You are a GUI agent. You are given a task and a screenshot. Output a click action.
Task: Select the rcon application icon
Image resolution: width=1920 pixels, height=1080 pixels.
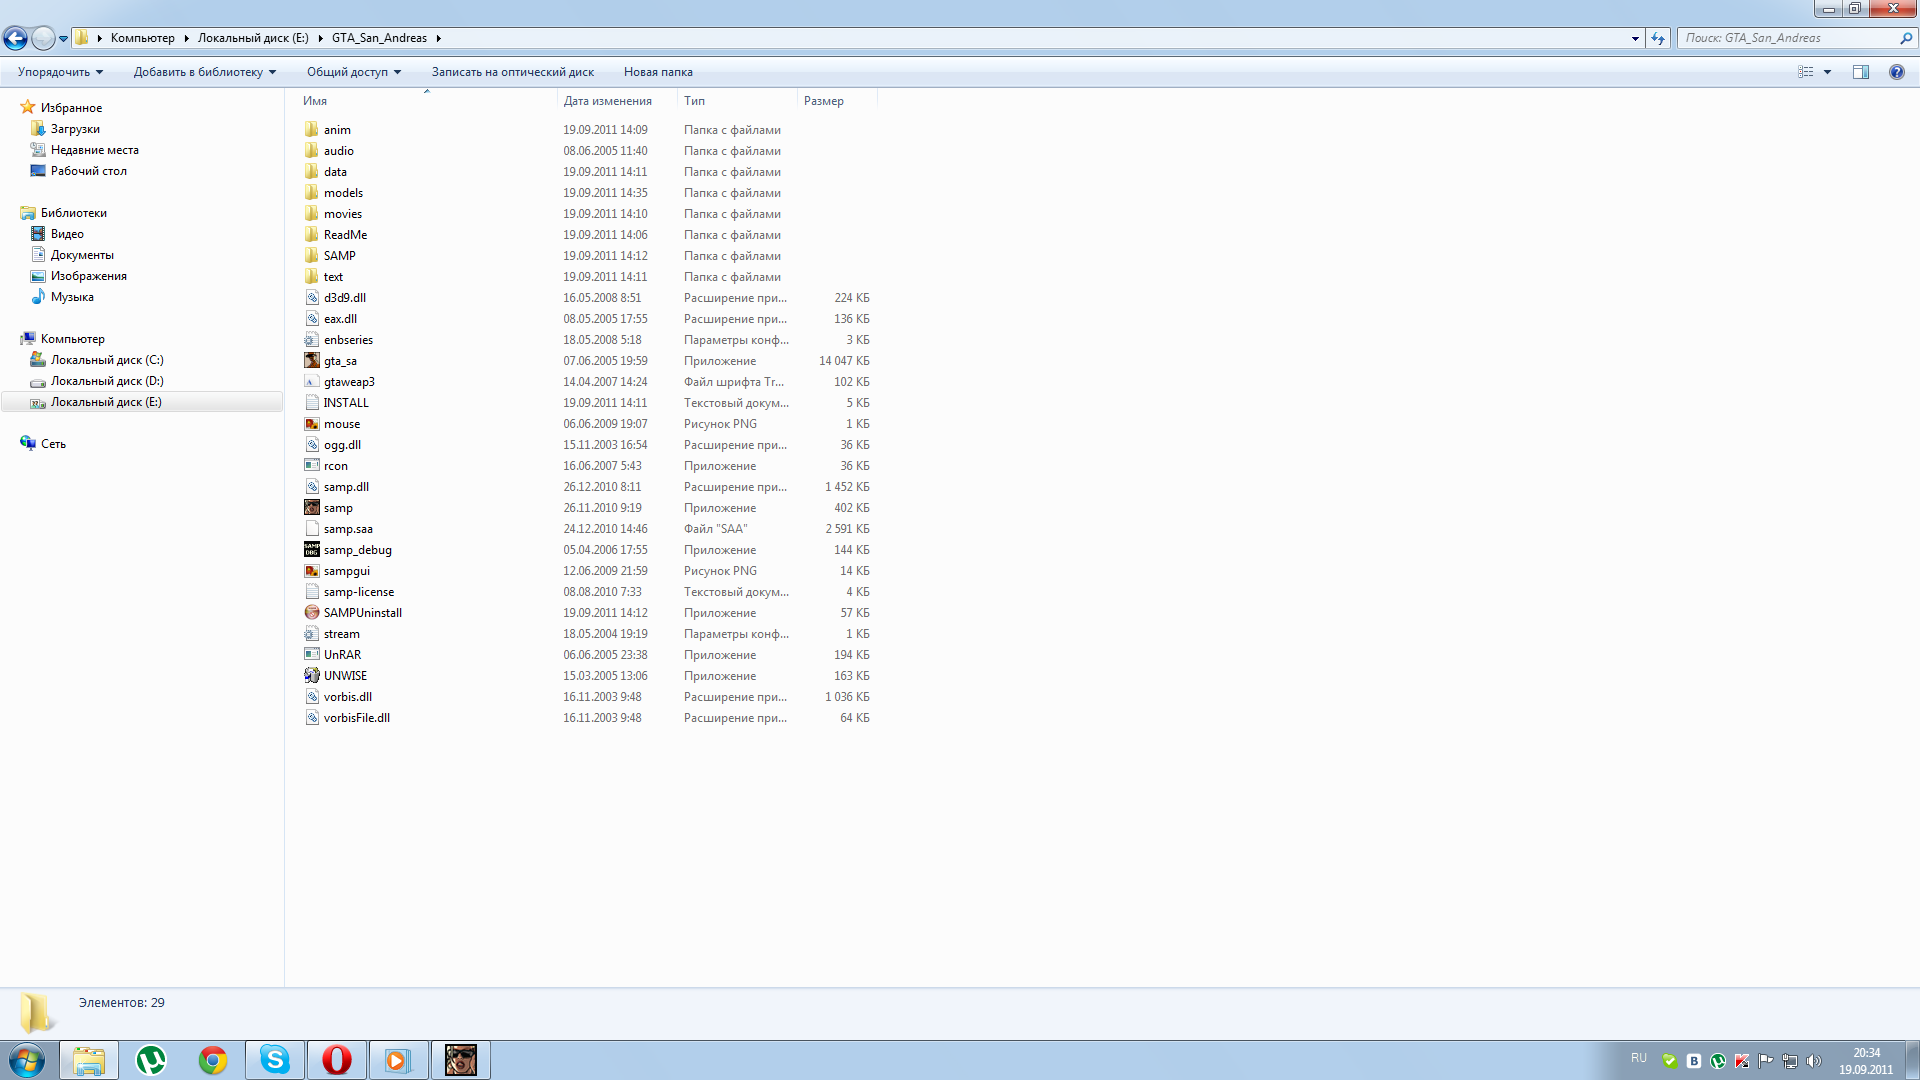click(x=311, y=466)
